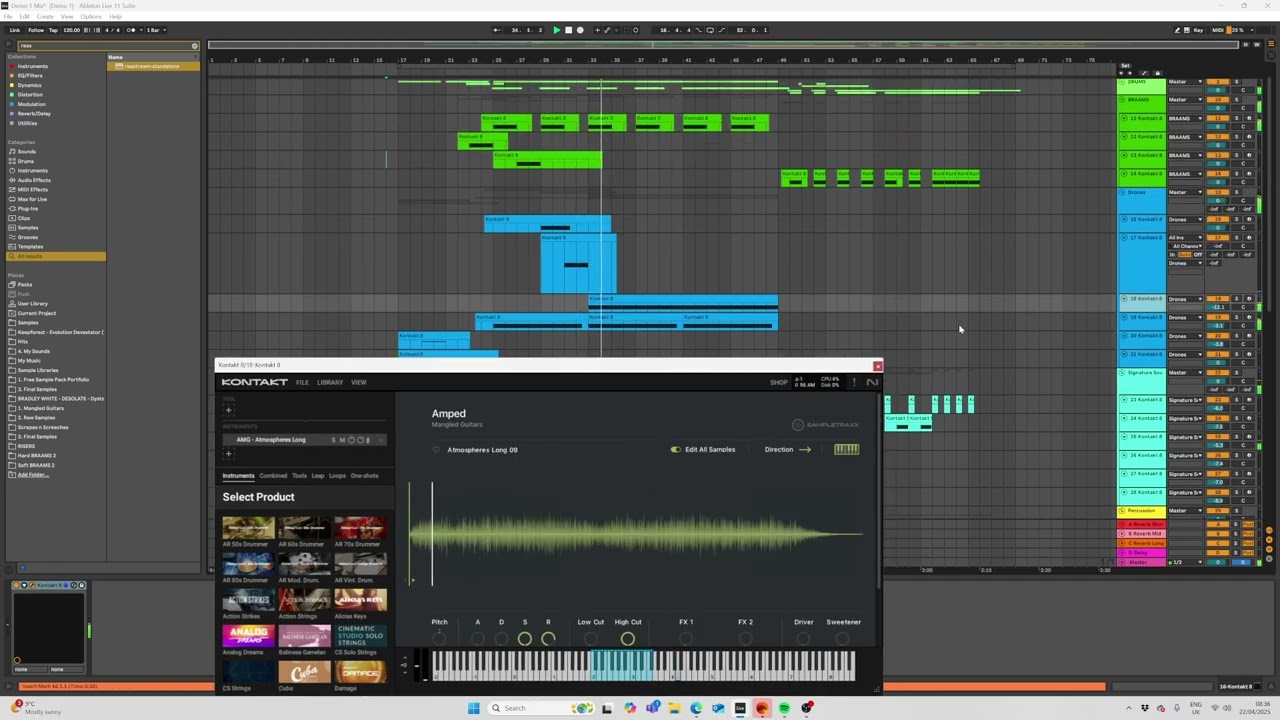Select All results category
The image size is (1280, 720).
(56, 257)
